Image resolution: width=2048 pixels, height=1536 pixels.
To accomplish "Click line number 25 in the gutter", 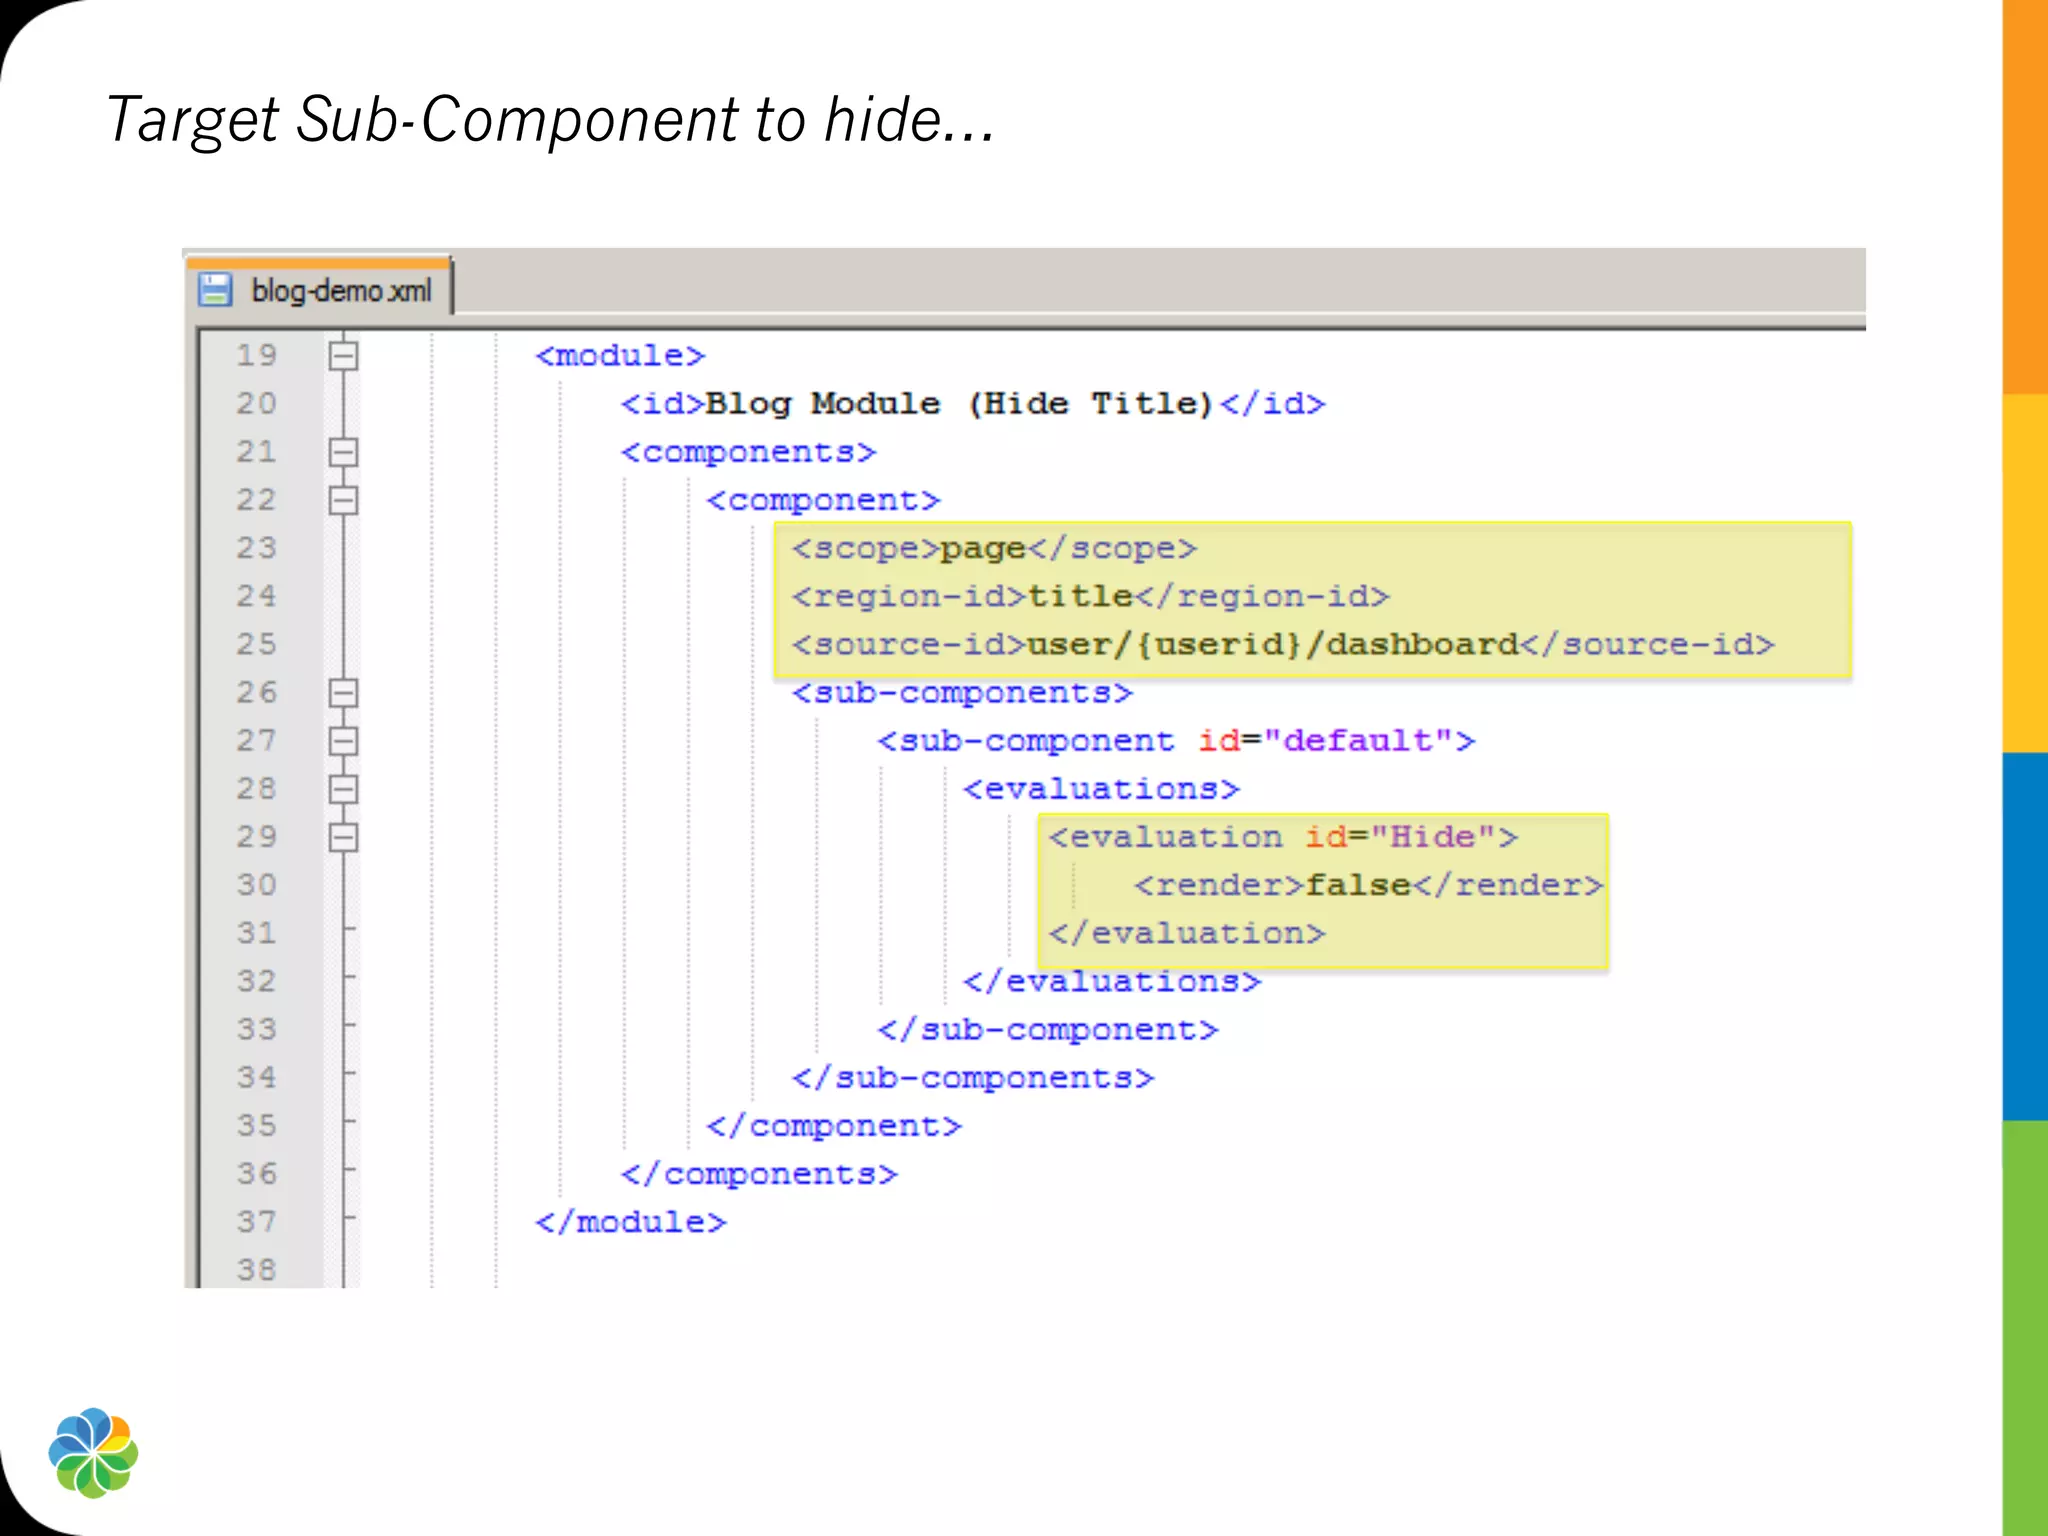I will click(256, 644).
